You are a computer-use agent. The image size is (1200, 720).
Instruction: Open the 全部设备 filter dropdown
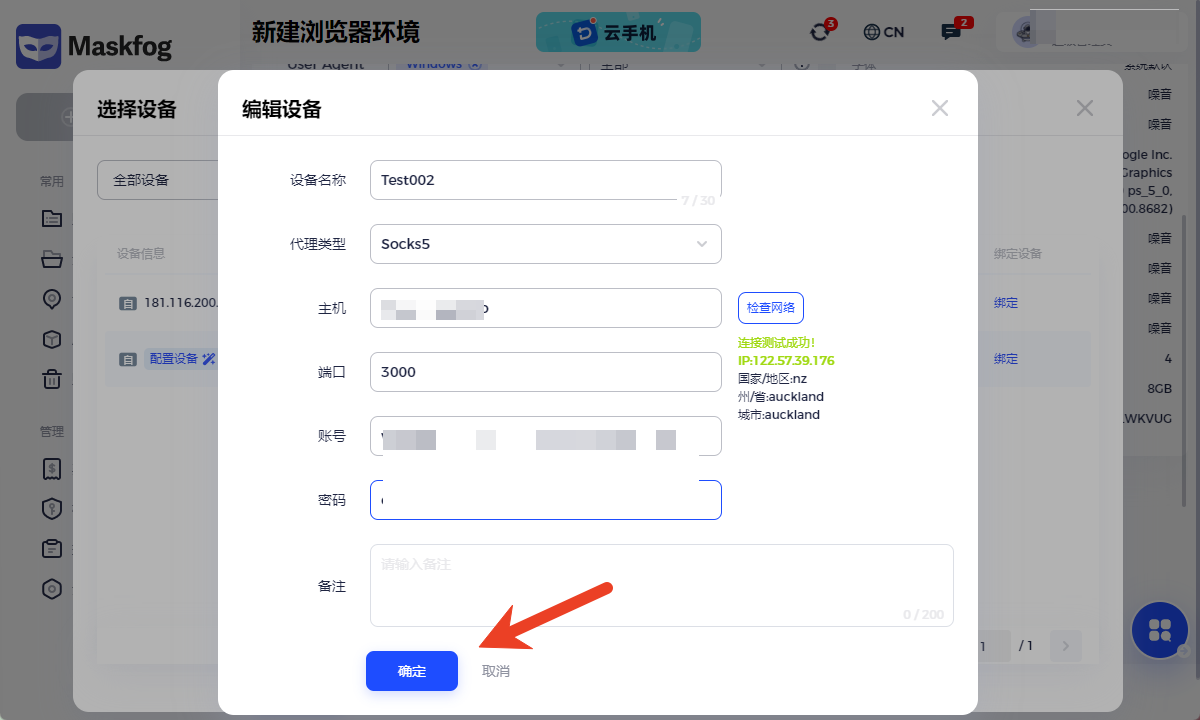158,180
